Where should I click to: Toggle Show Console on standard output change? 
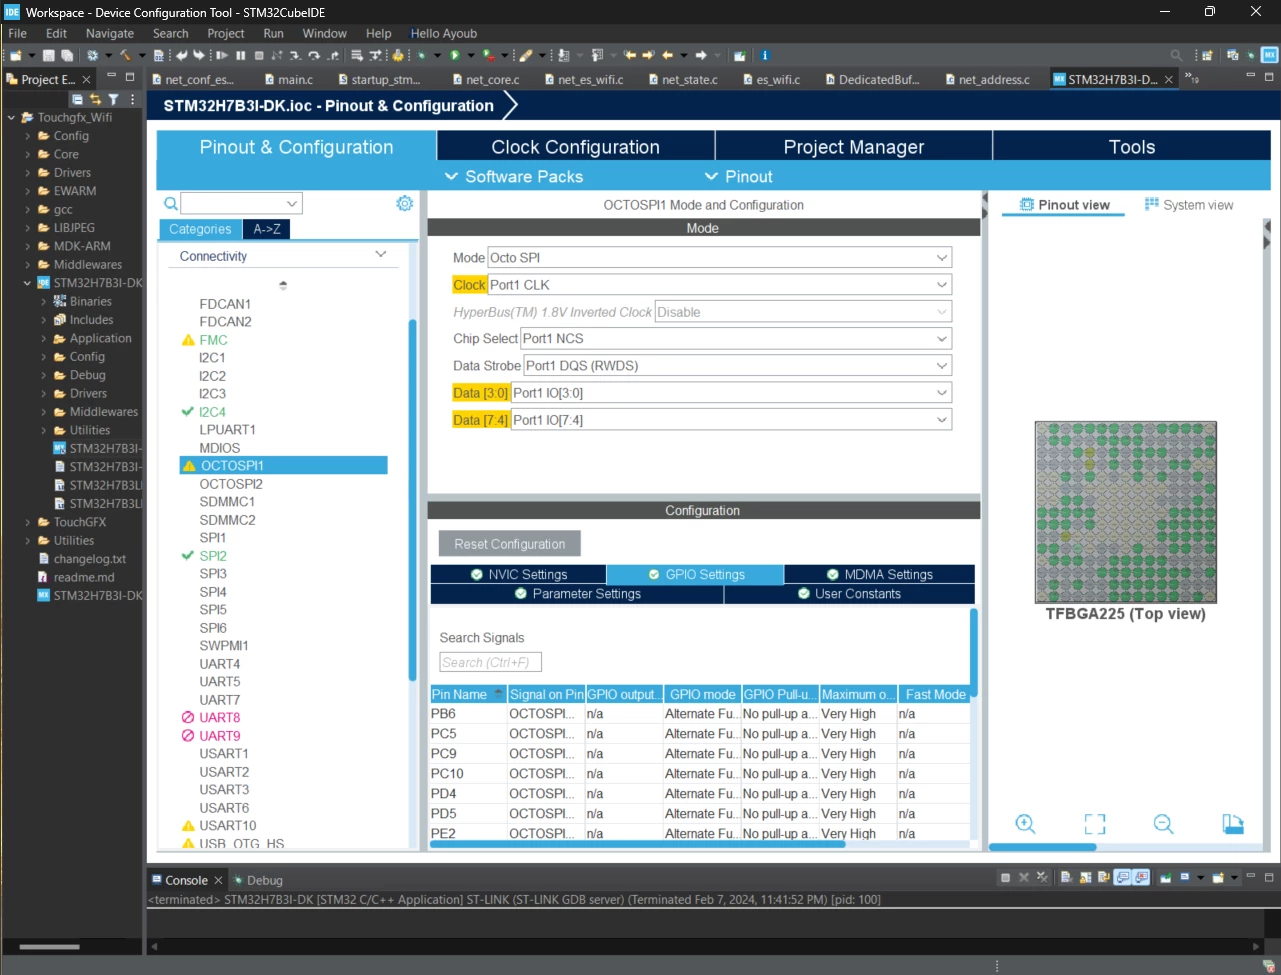tap(1123, 878)
